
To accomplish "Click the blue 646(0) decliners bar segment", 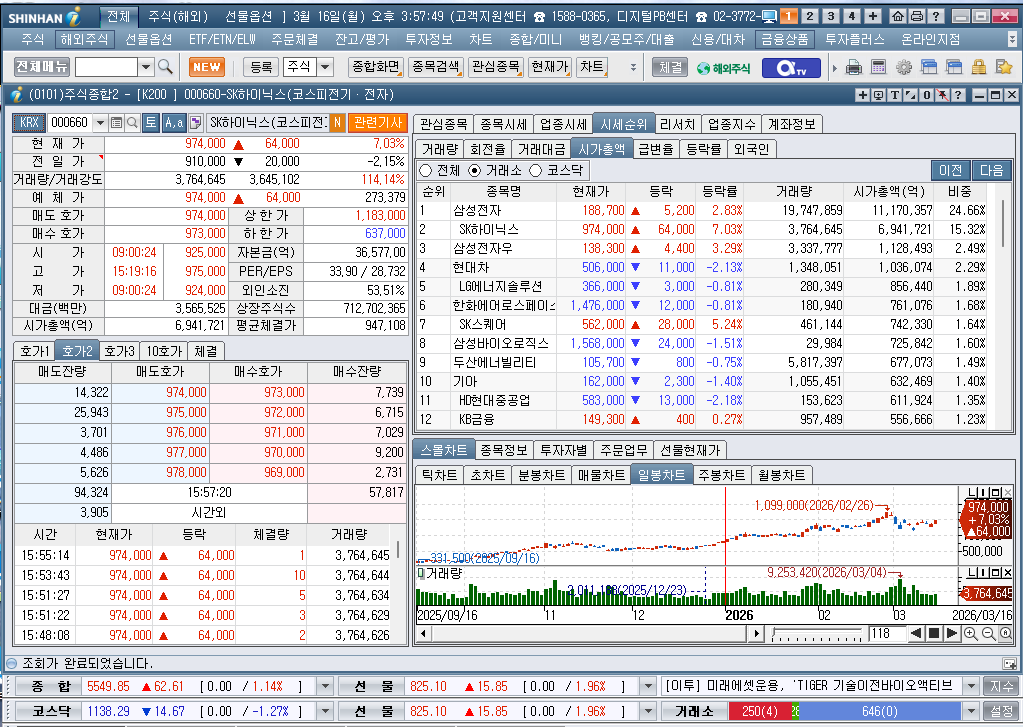I will point(880,711).
